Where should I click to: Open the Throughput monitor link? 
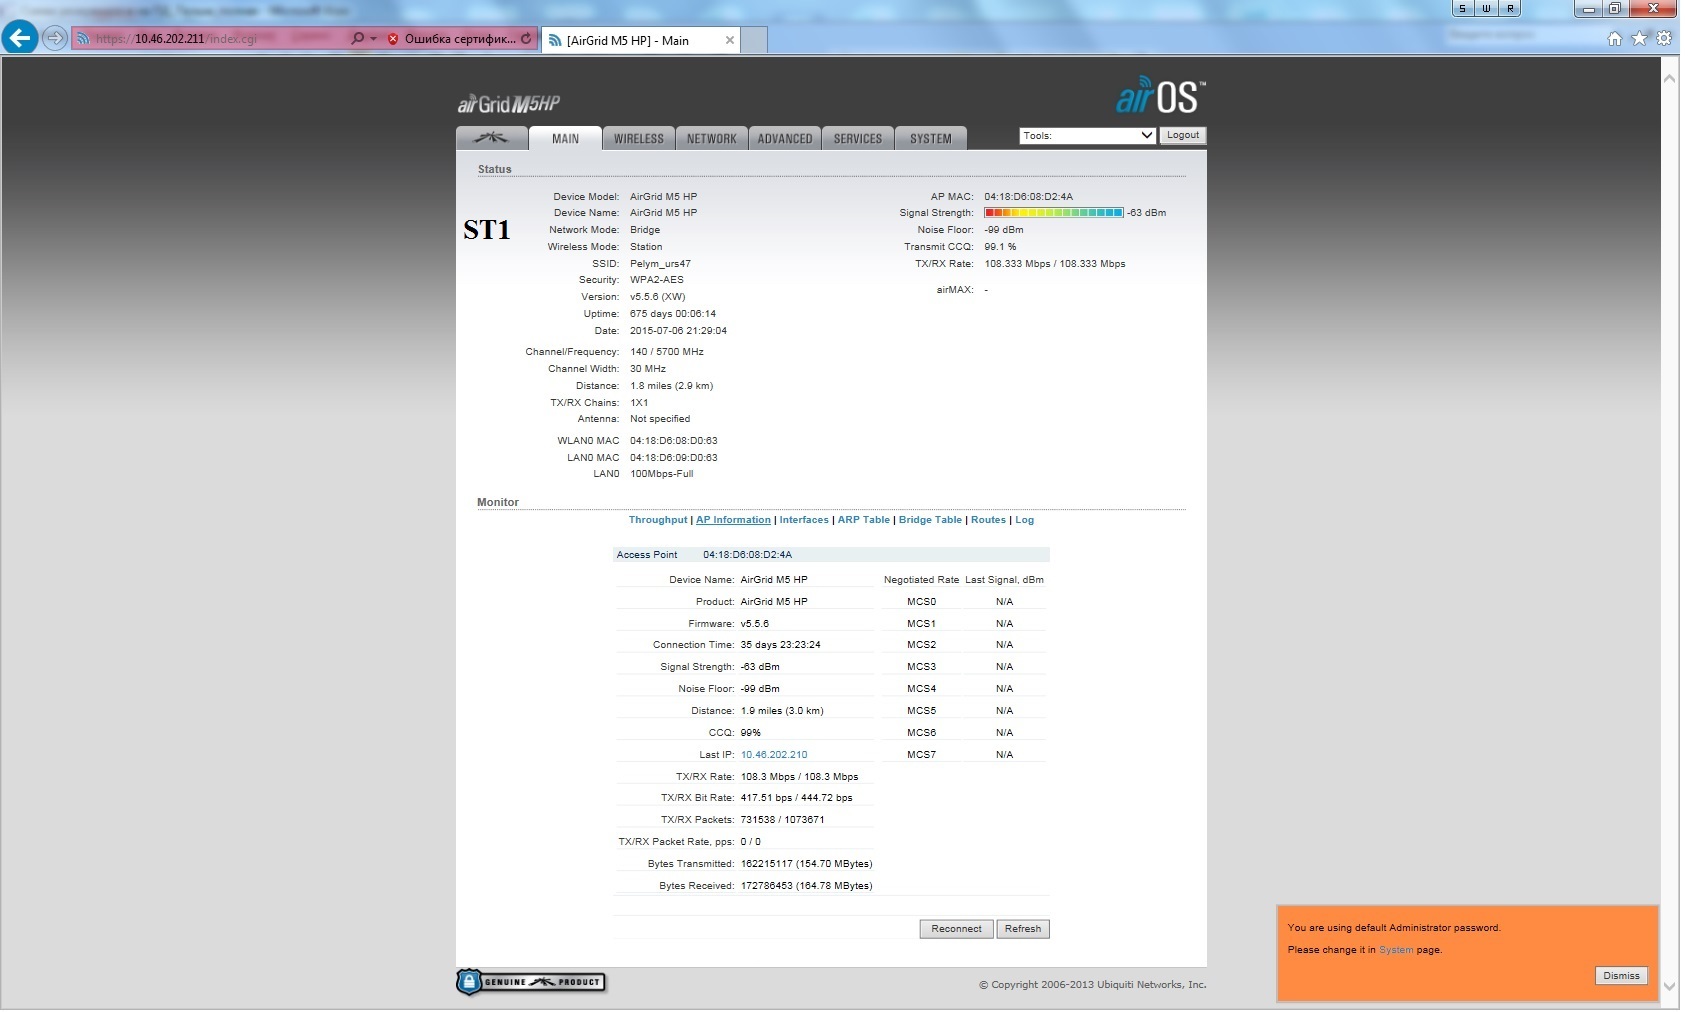(658, 520)
